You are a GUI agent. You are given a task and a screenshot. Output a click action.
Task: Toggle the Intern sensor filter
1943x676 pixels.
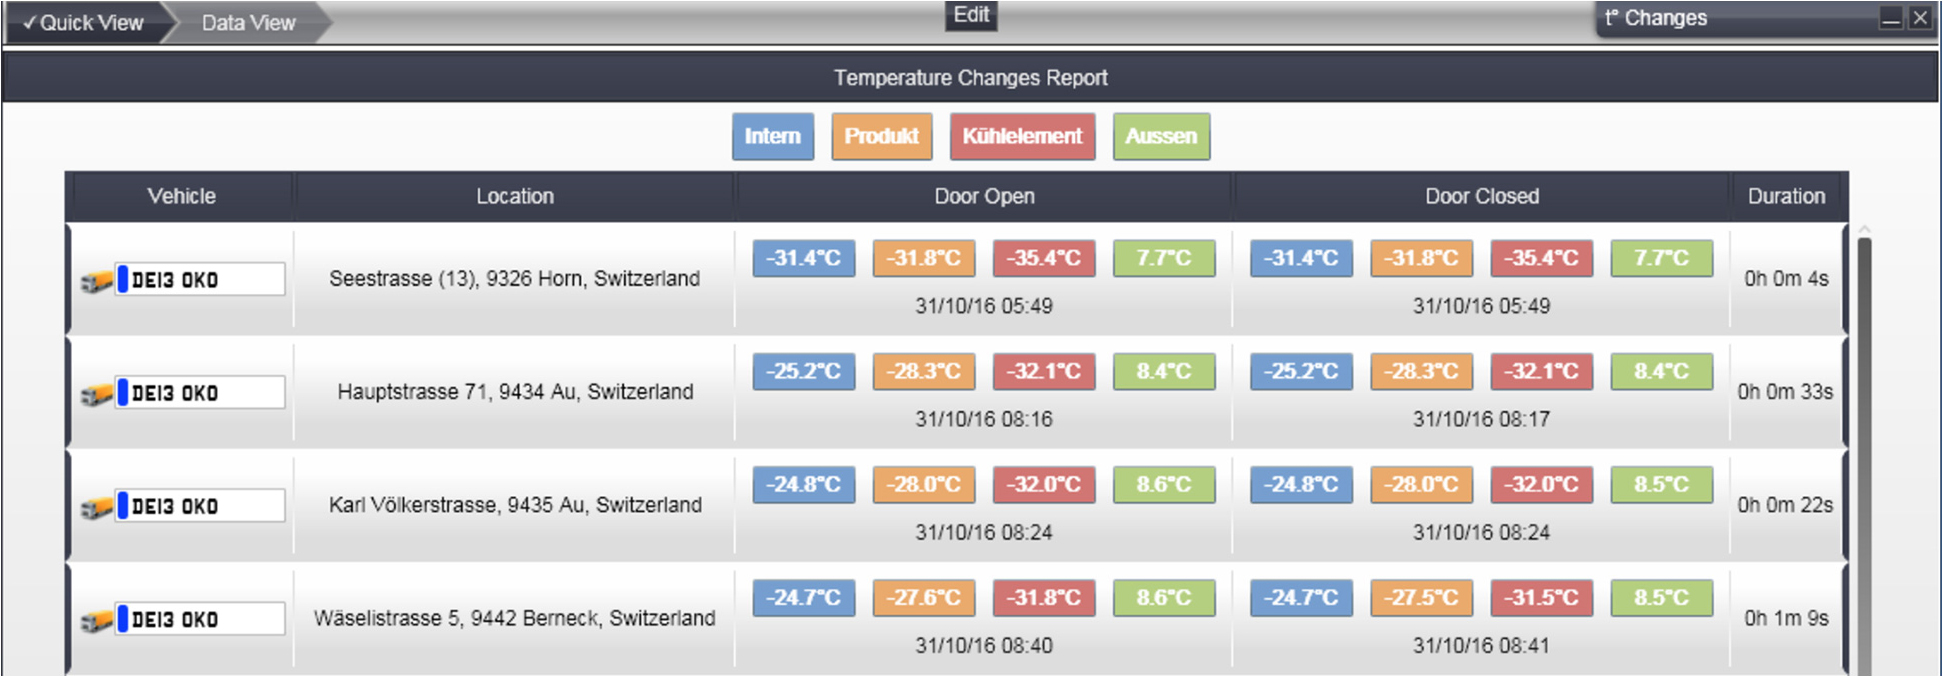[773, 136]
